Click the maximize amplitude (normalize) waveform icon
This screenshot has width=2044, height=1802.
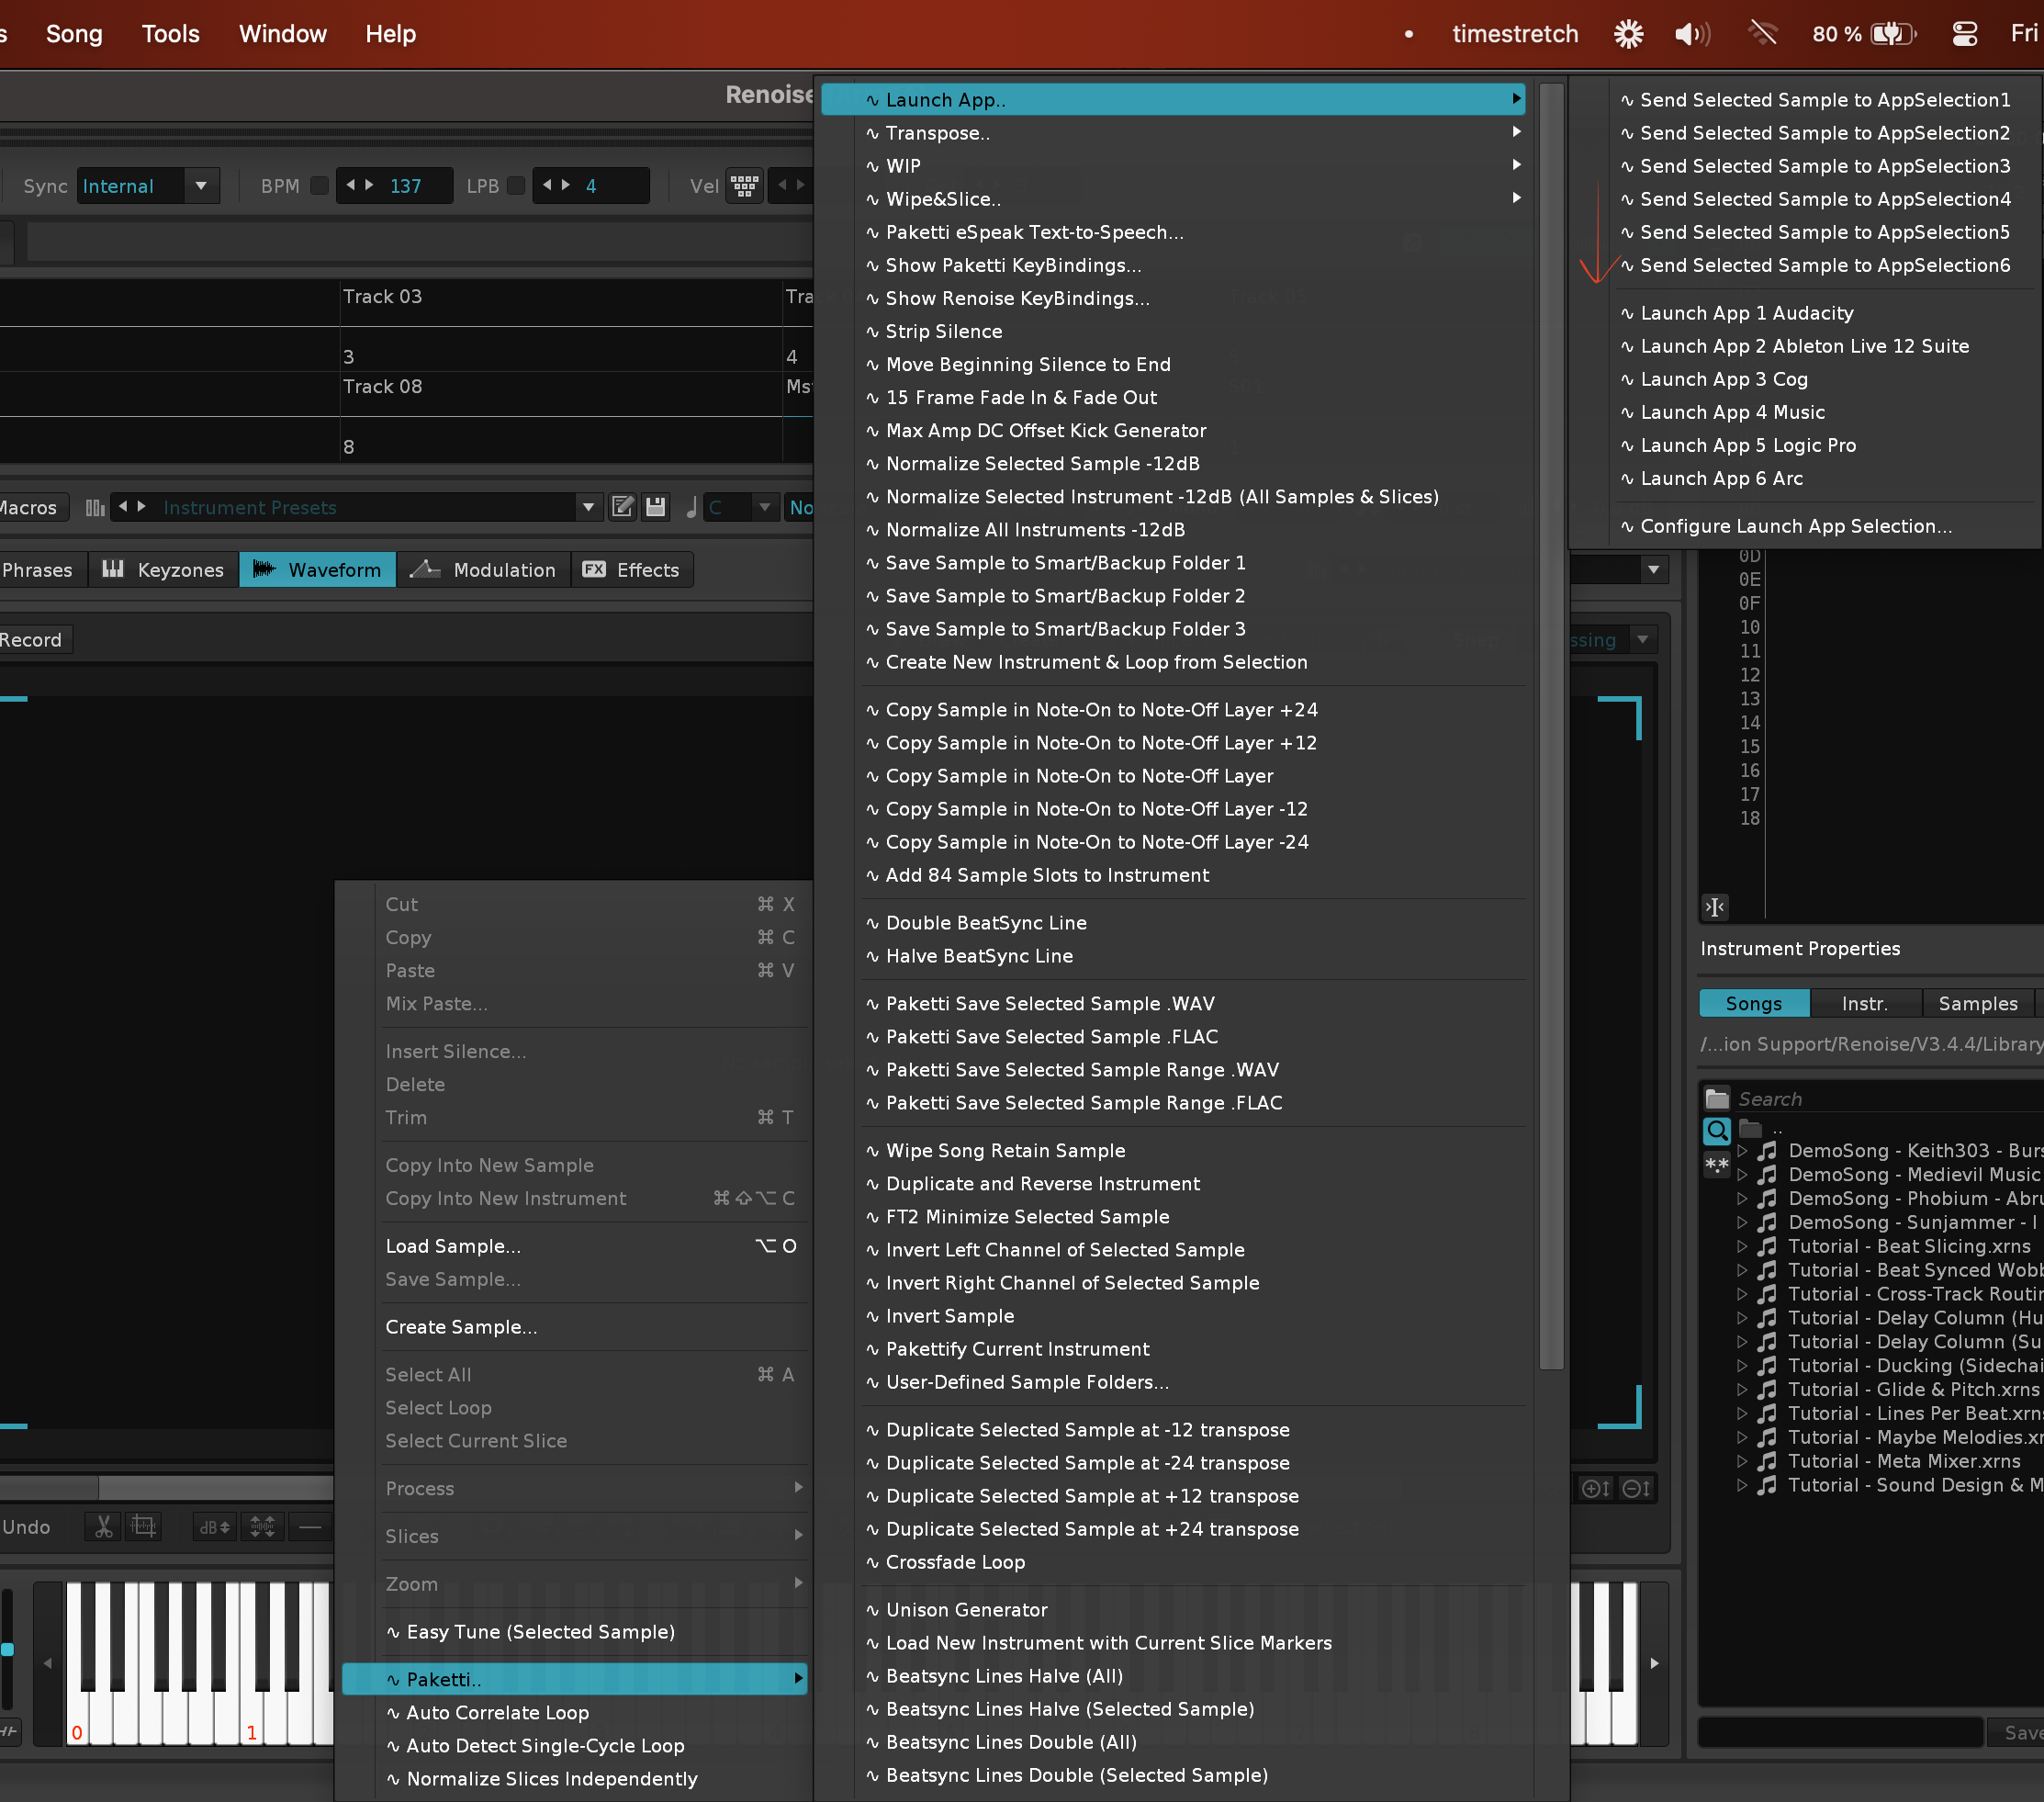tap(262, 1526)
